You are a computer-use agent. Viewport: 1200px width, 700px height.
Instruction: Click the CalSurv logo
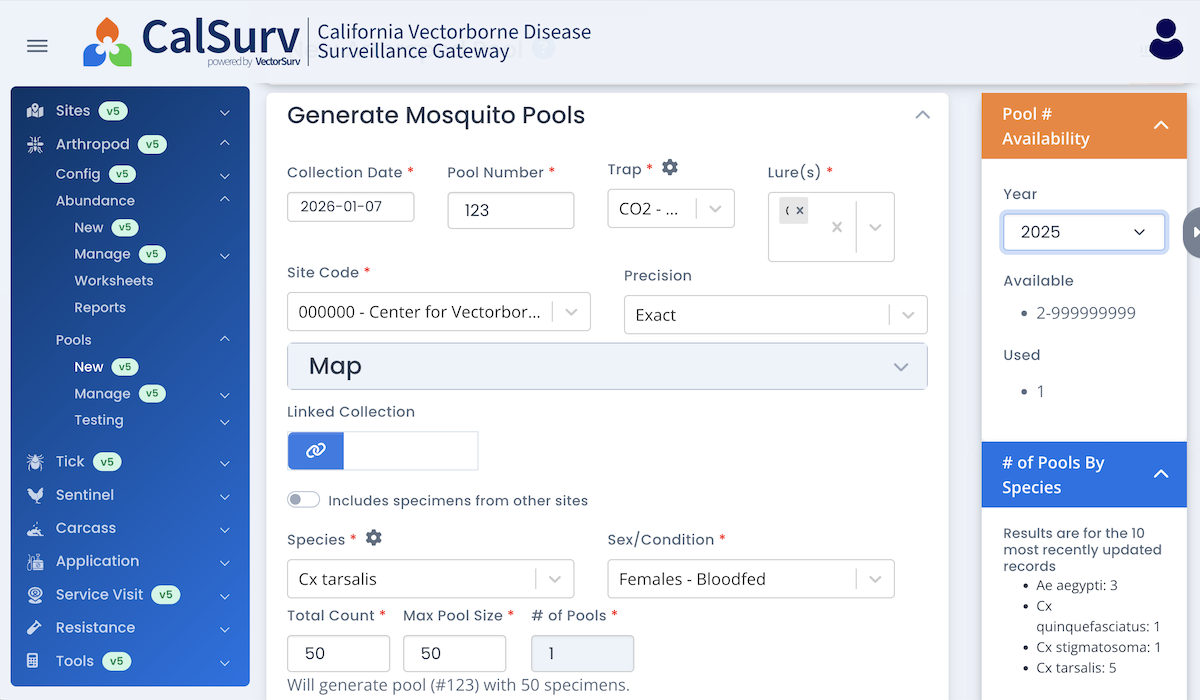pos(192,42)
